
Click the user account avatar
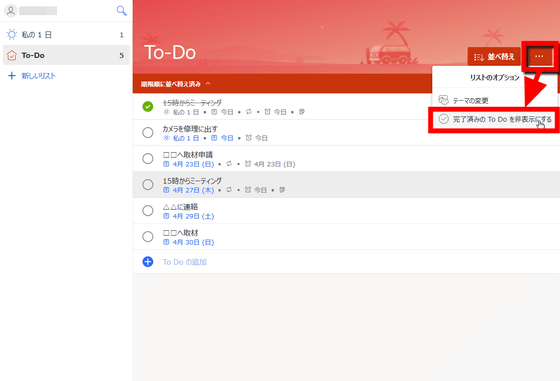11,11
